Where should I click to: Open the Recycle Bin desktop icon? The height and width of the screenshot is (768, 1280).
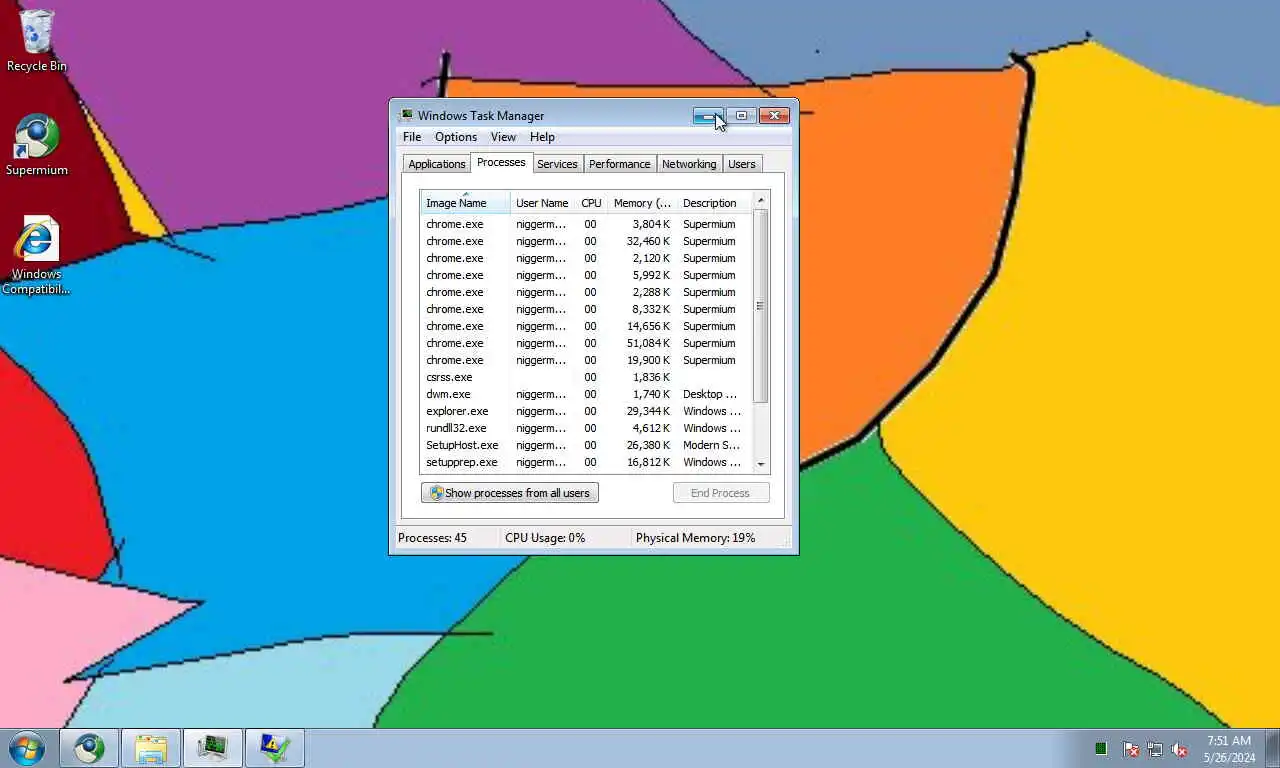tap(37, 41)
